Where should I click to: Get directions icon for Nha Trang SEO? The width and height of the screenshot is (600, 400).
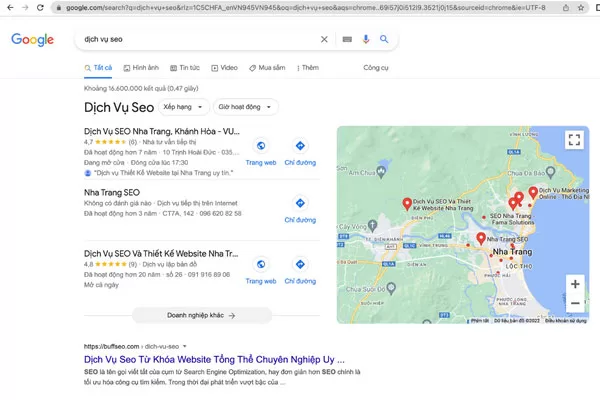coord(300,203)
